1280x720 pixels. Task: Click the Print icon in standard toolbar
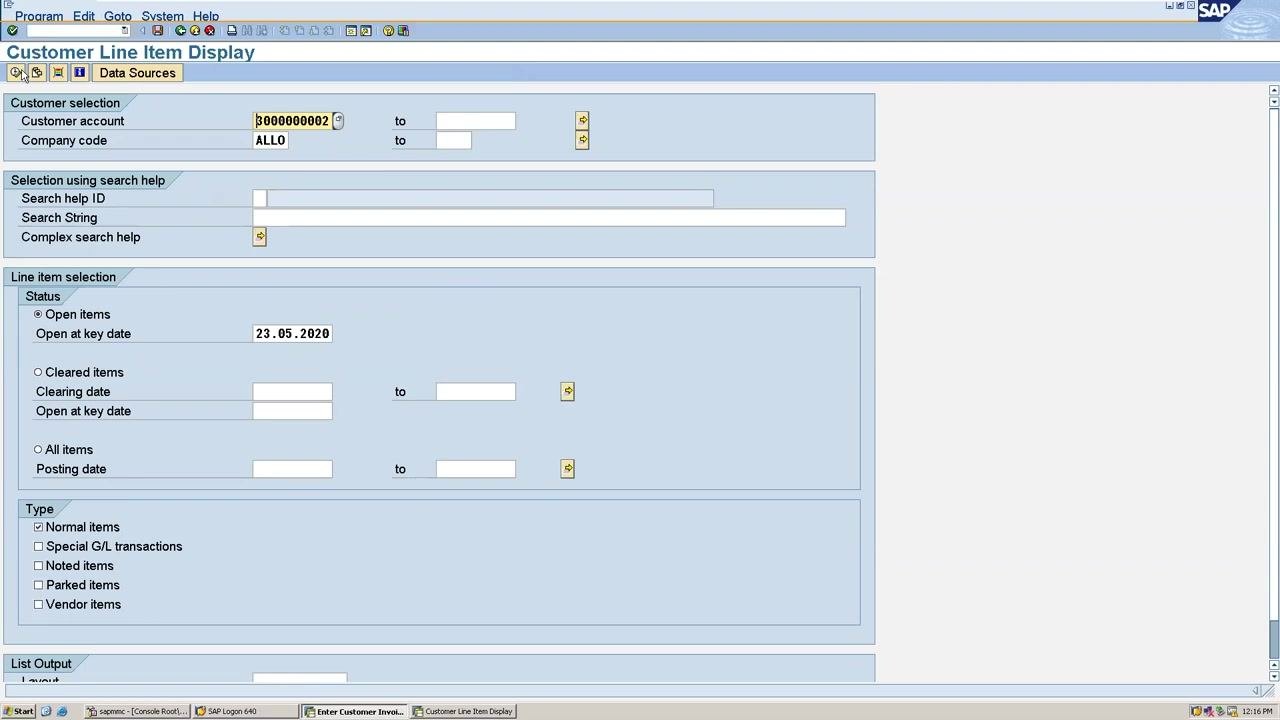pyautogui.click(x=232, y=31)
